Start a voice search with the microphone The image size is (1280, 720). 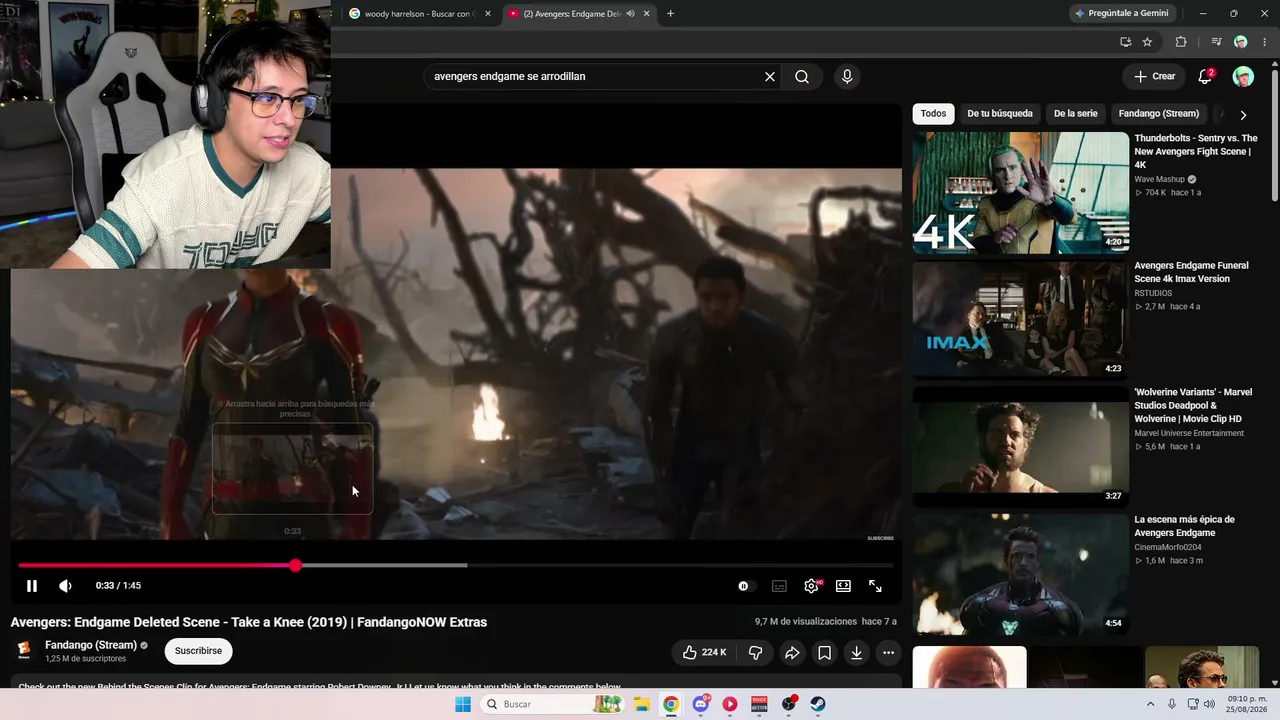[x=847, y=77]
